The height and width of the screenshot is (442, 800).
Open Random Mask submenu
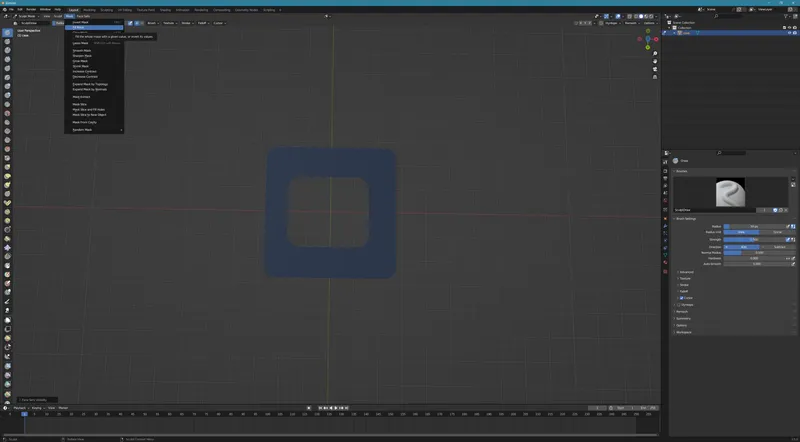point(94,130)
